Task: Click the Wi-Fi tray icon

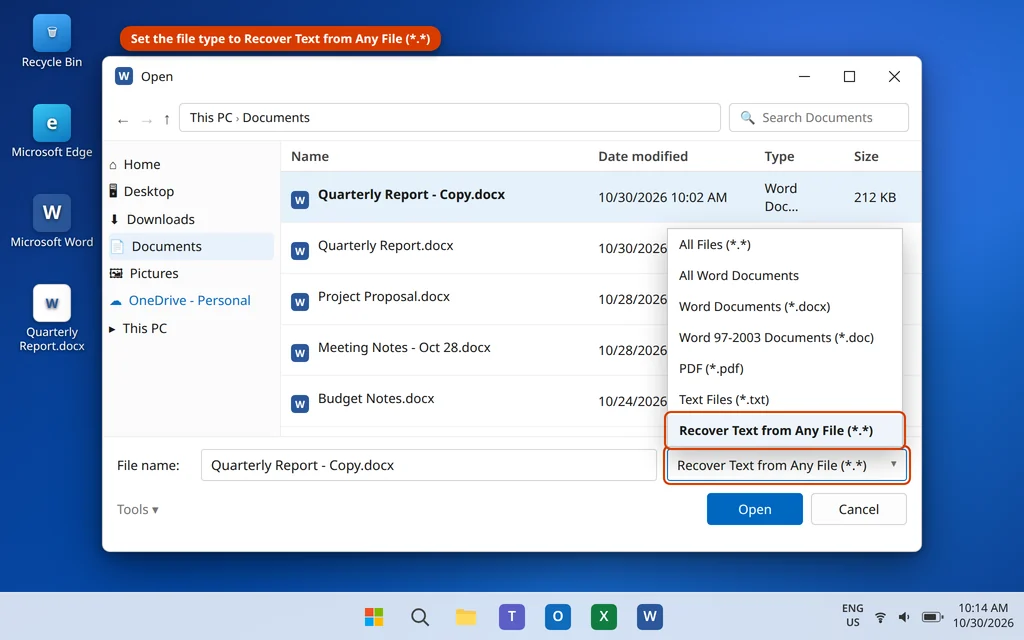Action: (880, 616)
